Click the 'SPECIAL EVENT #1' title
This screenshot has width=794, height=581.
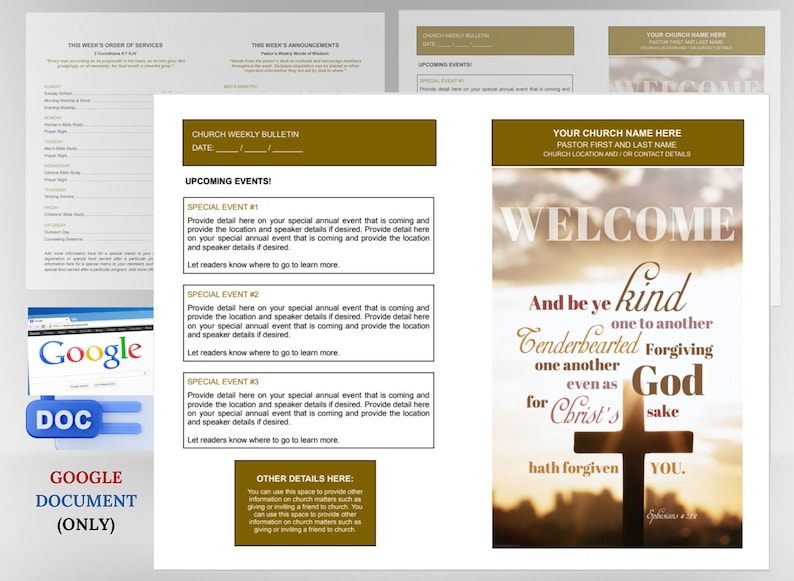click(223, 207)
